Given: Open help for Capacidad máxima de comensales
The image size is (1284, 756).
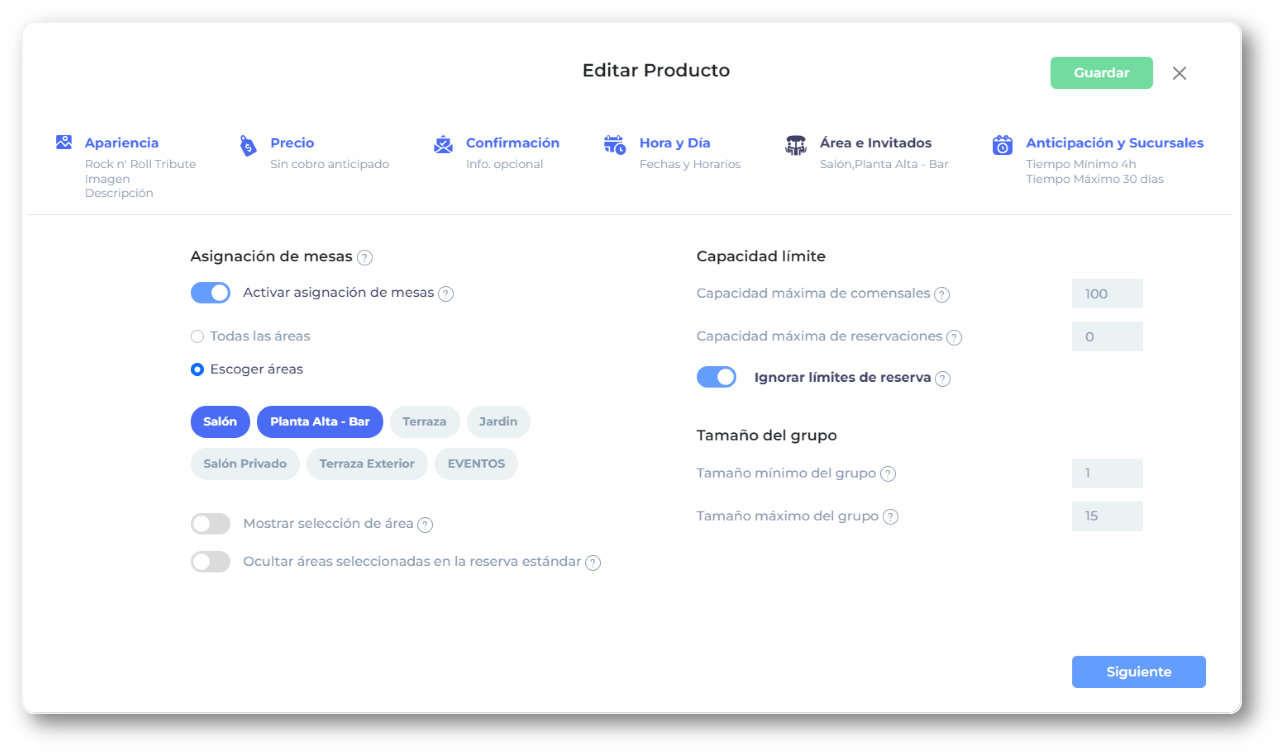Looking at the screenshot, I should [942, 295].
